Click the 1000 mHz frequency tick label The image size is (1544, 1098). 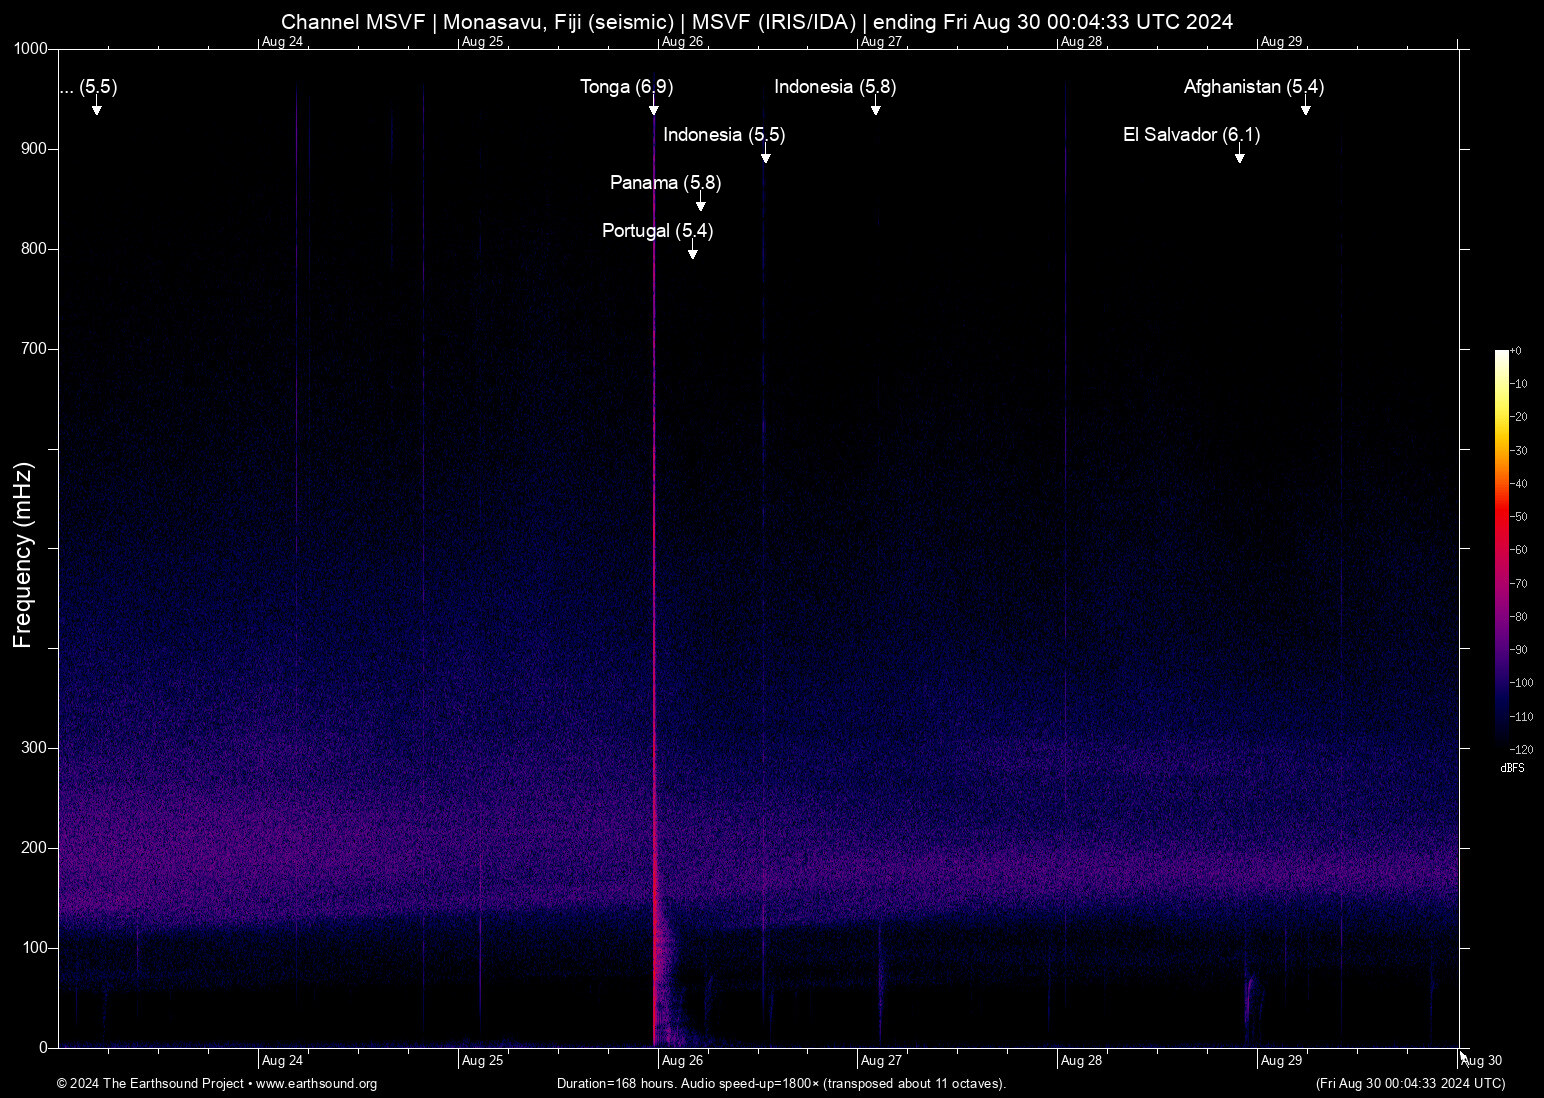(31, 49)
